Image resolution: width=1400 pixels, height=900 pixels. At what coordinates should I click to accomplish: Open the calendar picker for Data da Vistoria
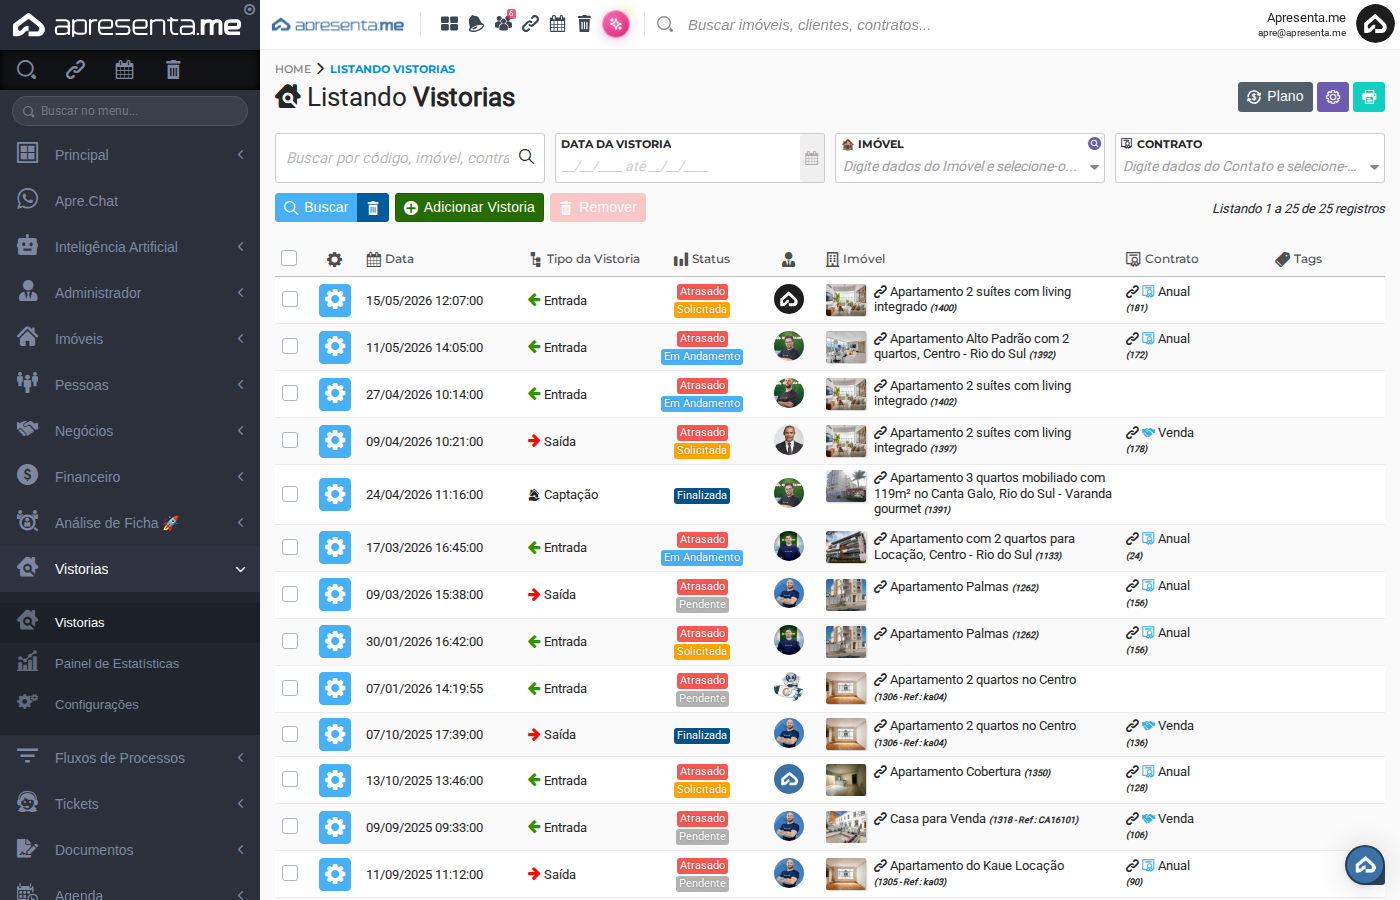click(x=812, y=158)
